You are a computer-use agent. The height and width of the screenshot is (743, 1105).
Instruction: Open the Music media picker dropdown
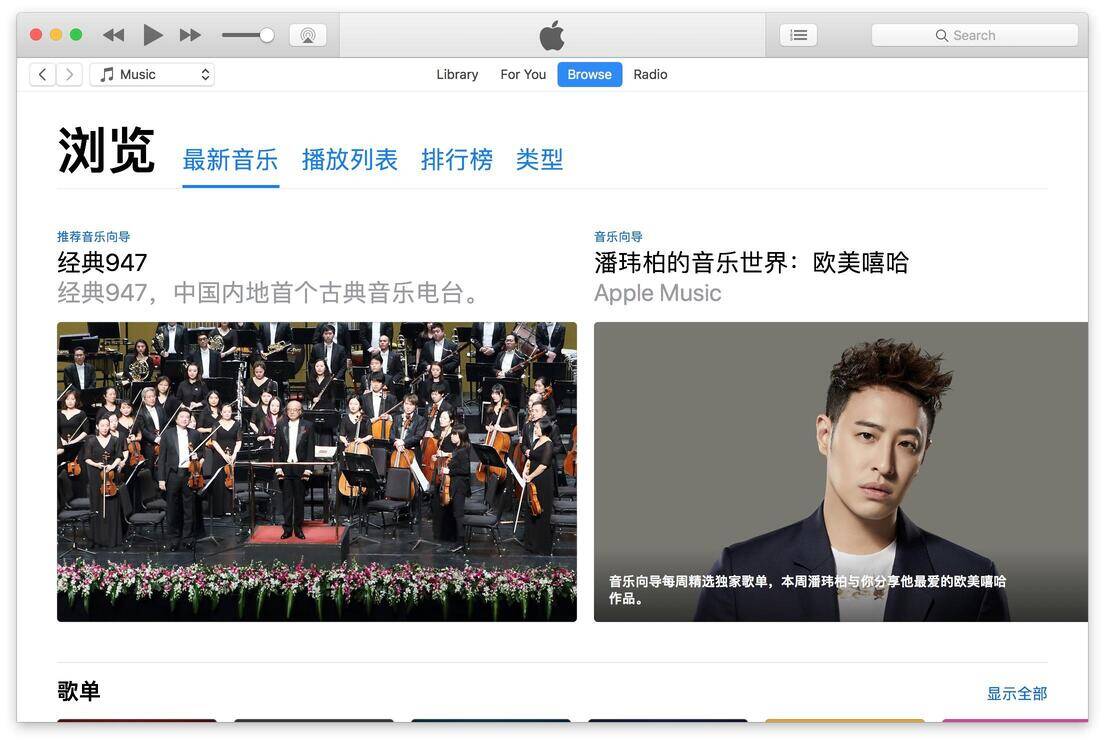click(x=152, y=75)
